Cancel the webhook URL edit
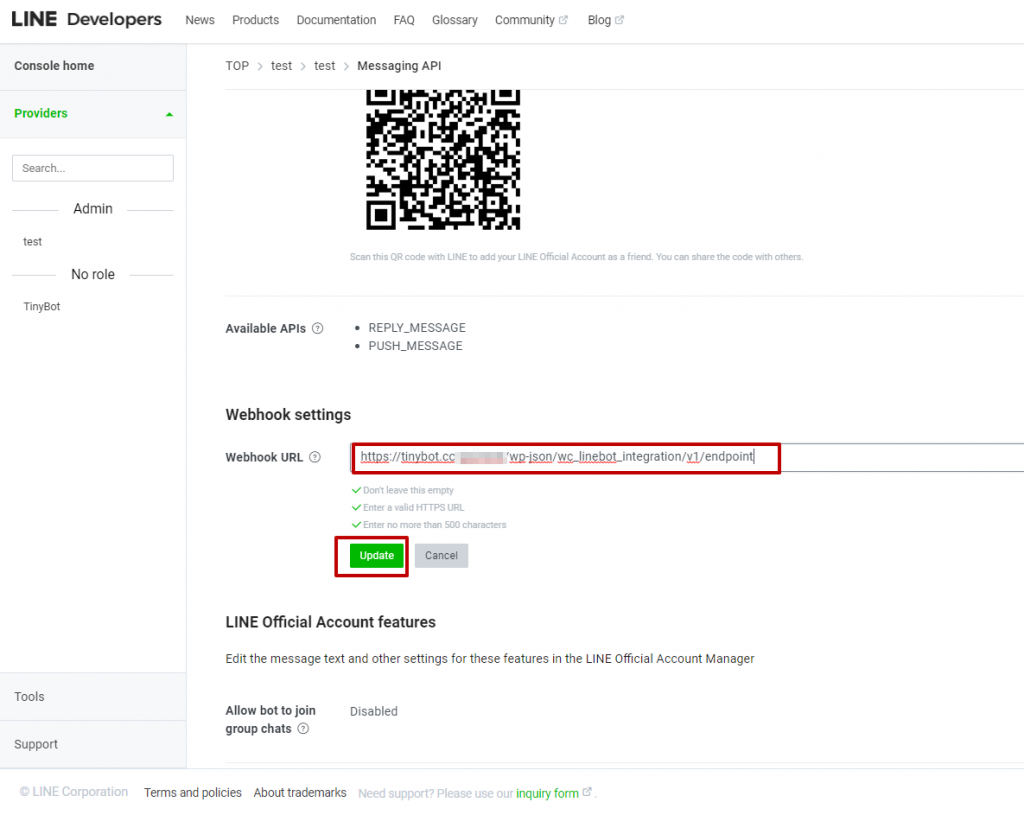This screenshot has width=1024, height=815. (441, 555)
